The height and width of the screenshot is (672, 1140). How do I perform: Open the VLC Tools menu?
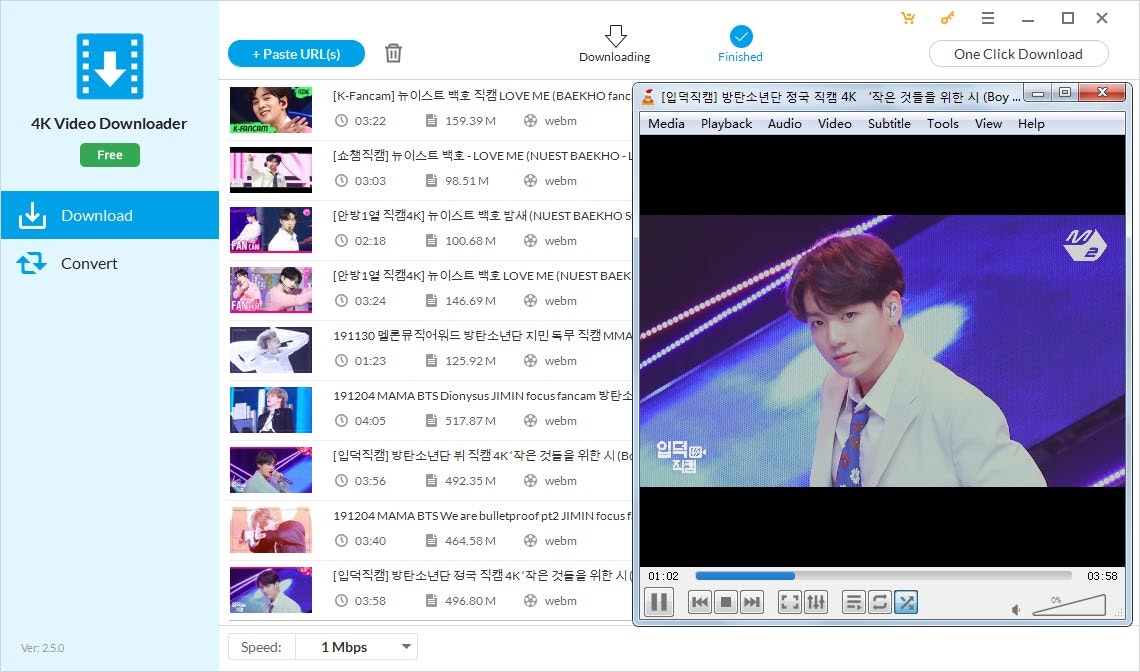click(x=943, y=124)
